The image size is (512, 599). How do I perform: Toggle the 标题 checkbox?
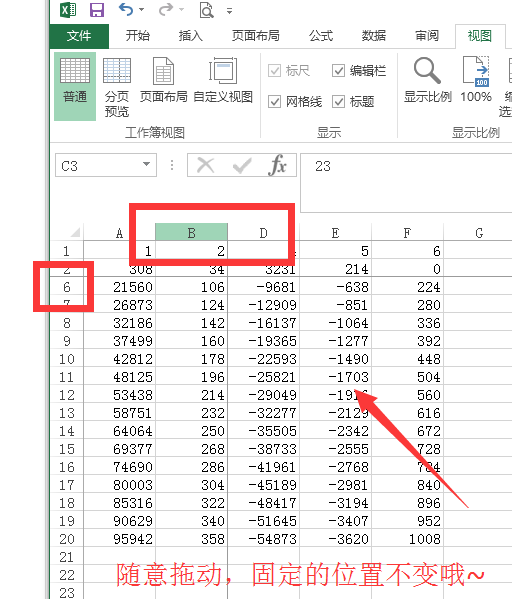pos(338,102)
